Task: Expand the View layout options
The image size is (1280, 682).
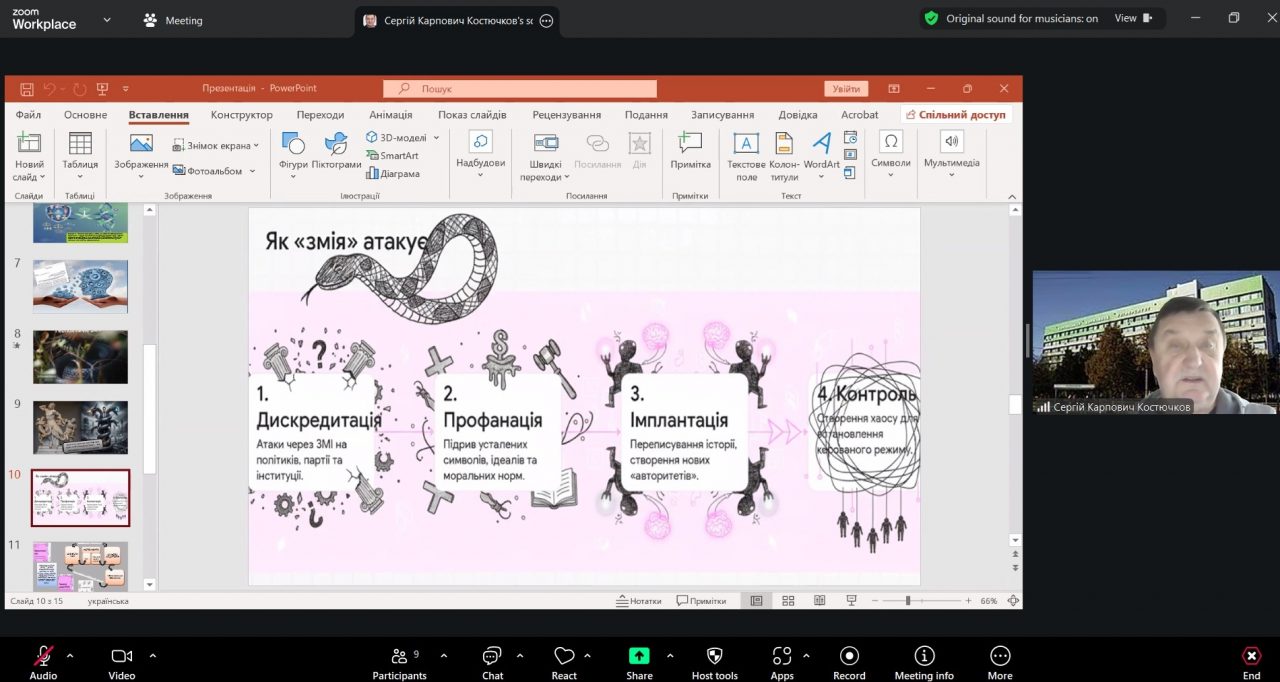Action: 1133,18
